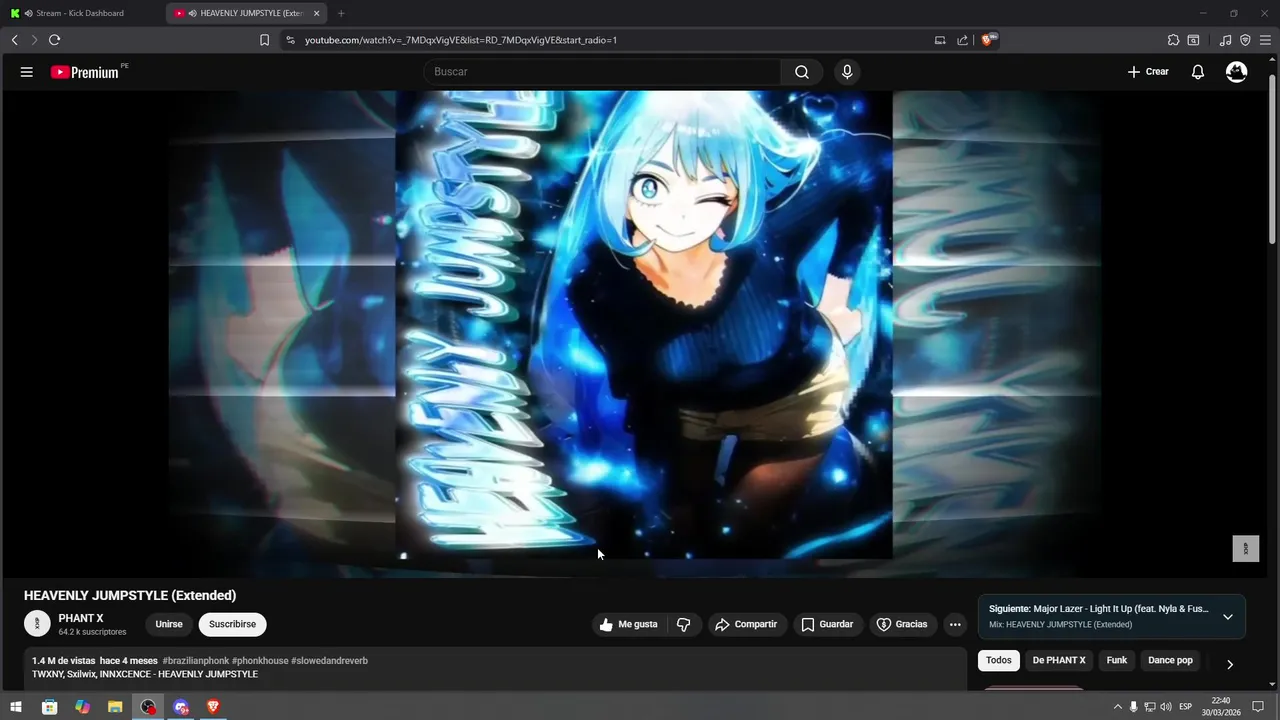Select the Todos filter chip
This screenshot has width=1280, height=720.
coord(999,660)
